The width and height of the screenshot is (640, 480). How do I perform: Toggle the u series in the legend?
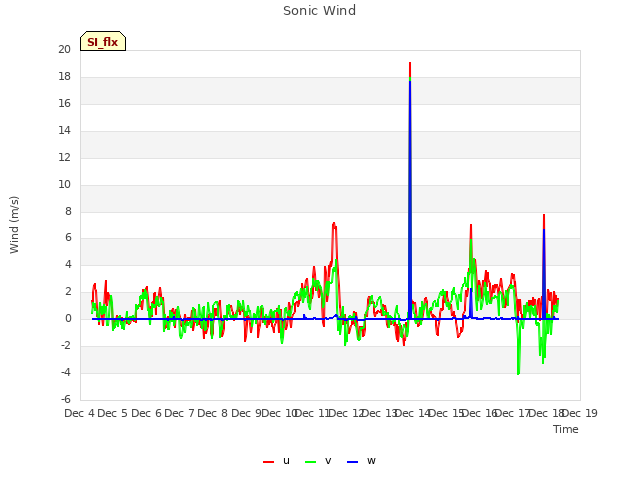pyautogui.click(x=277, y=461)
